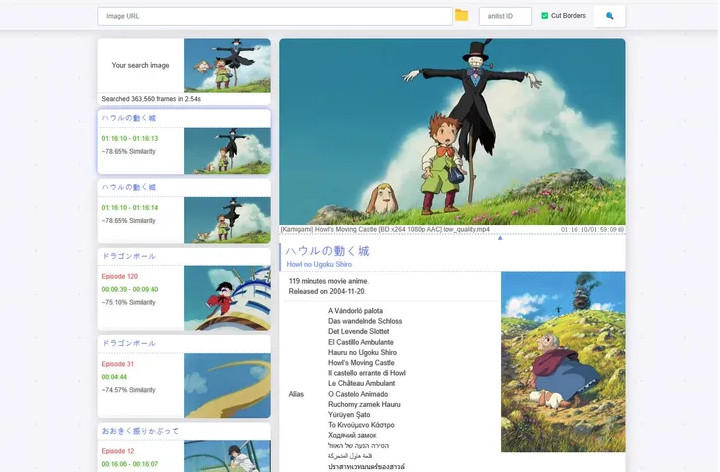Open the folder icon to upload image
The width and height of the screenshot is (720, 472).
pyautogui.click(x=461, y=16)
